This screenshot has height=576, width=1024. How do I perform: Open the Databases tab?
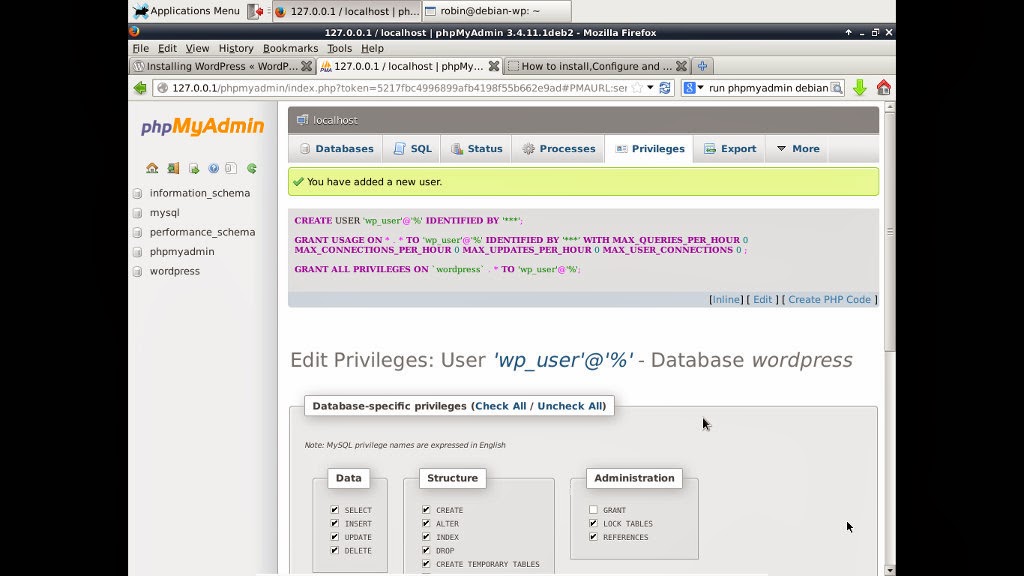(336, 149)
